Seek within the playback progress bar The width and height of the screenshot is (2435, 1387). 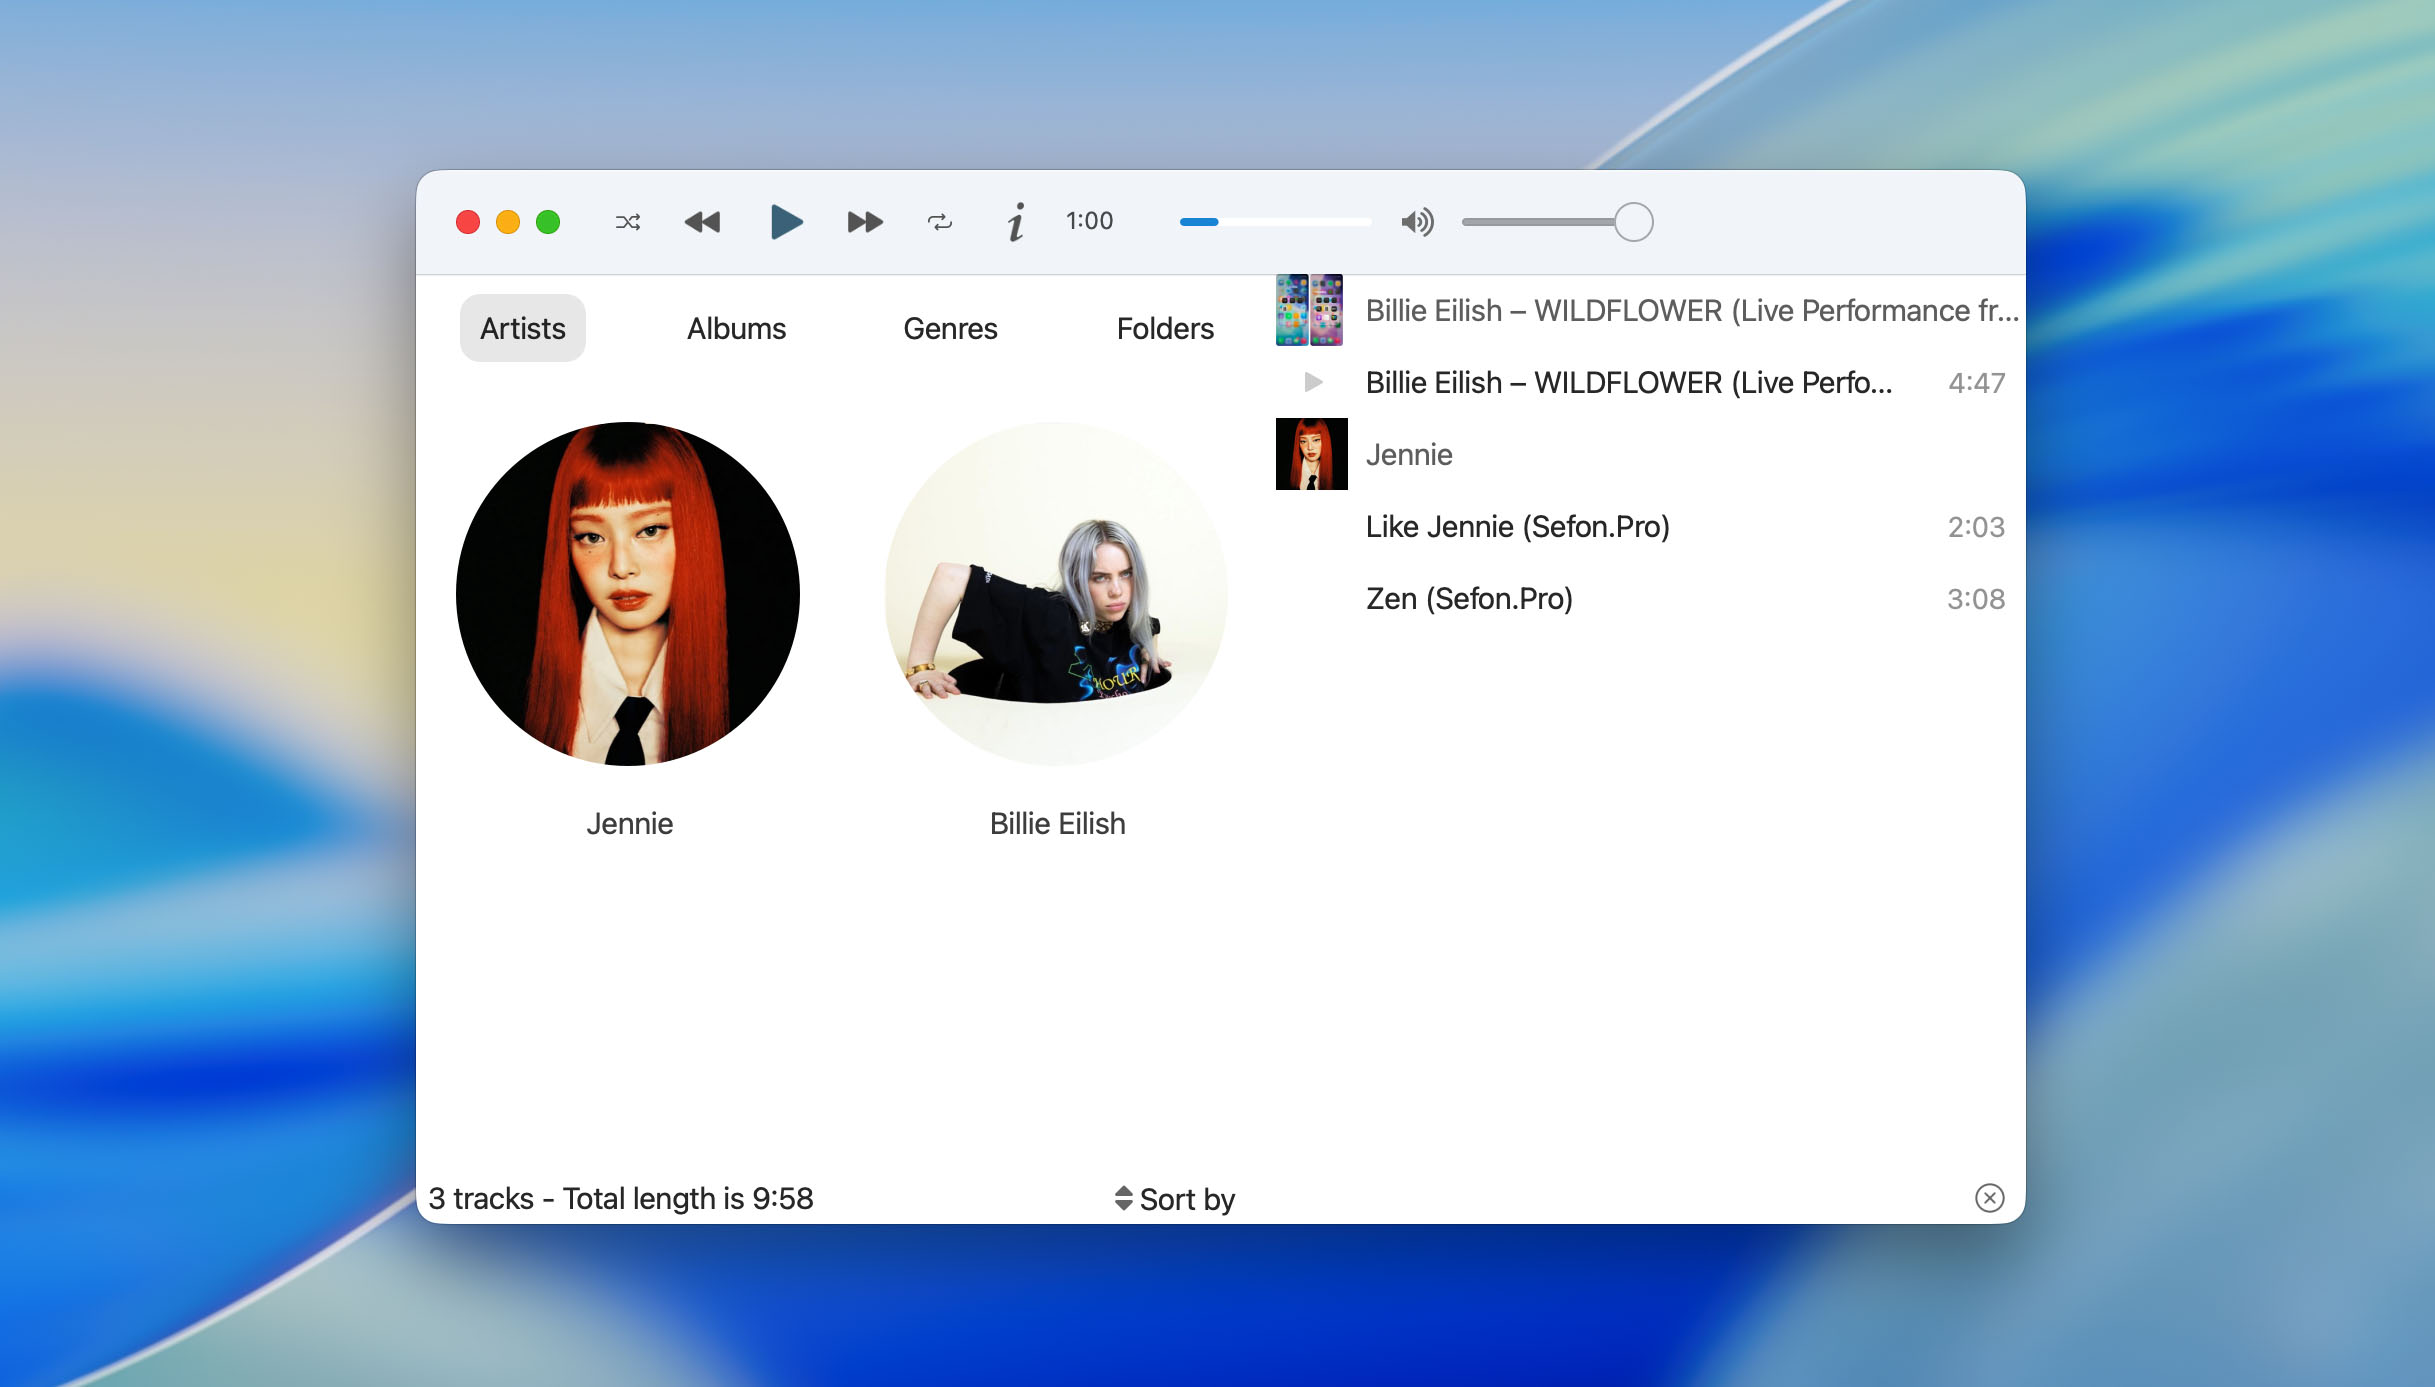pos(1274,222)
